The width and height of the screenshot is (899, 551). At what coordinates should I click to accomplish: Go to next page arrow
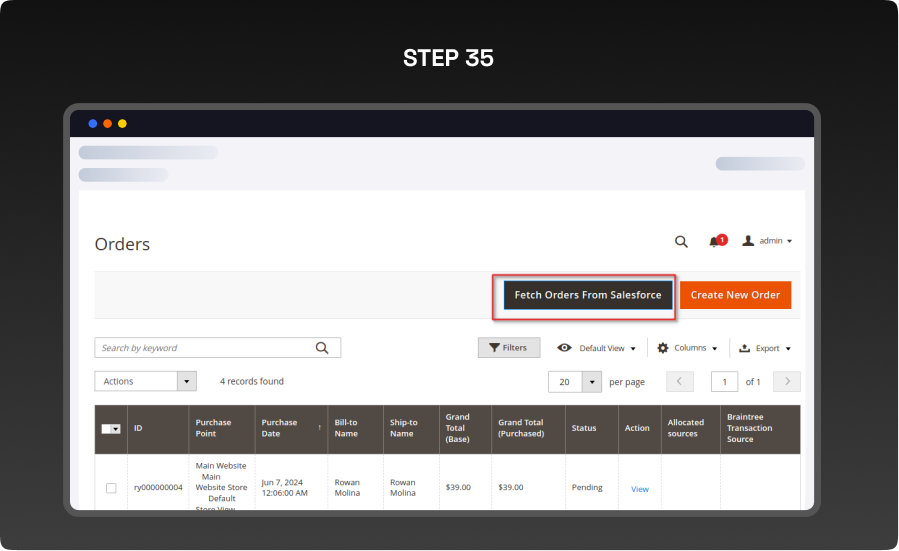coord(787,382)
